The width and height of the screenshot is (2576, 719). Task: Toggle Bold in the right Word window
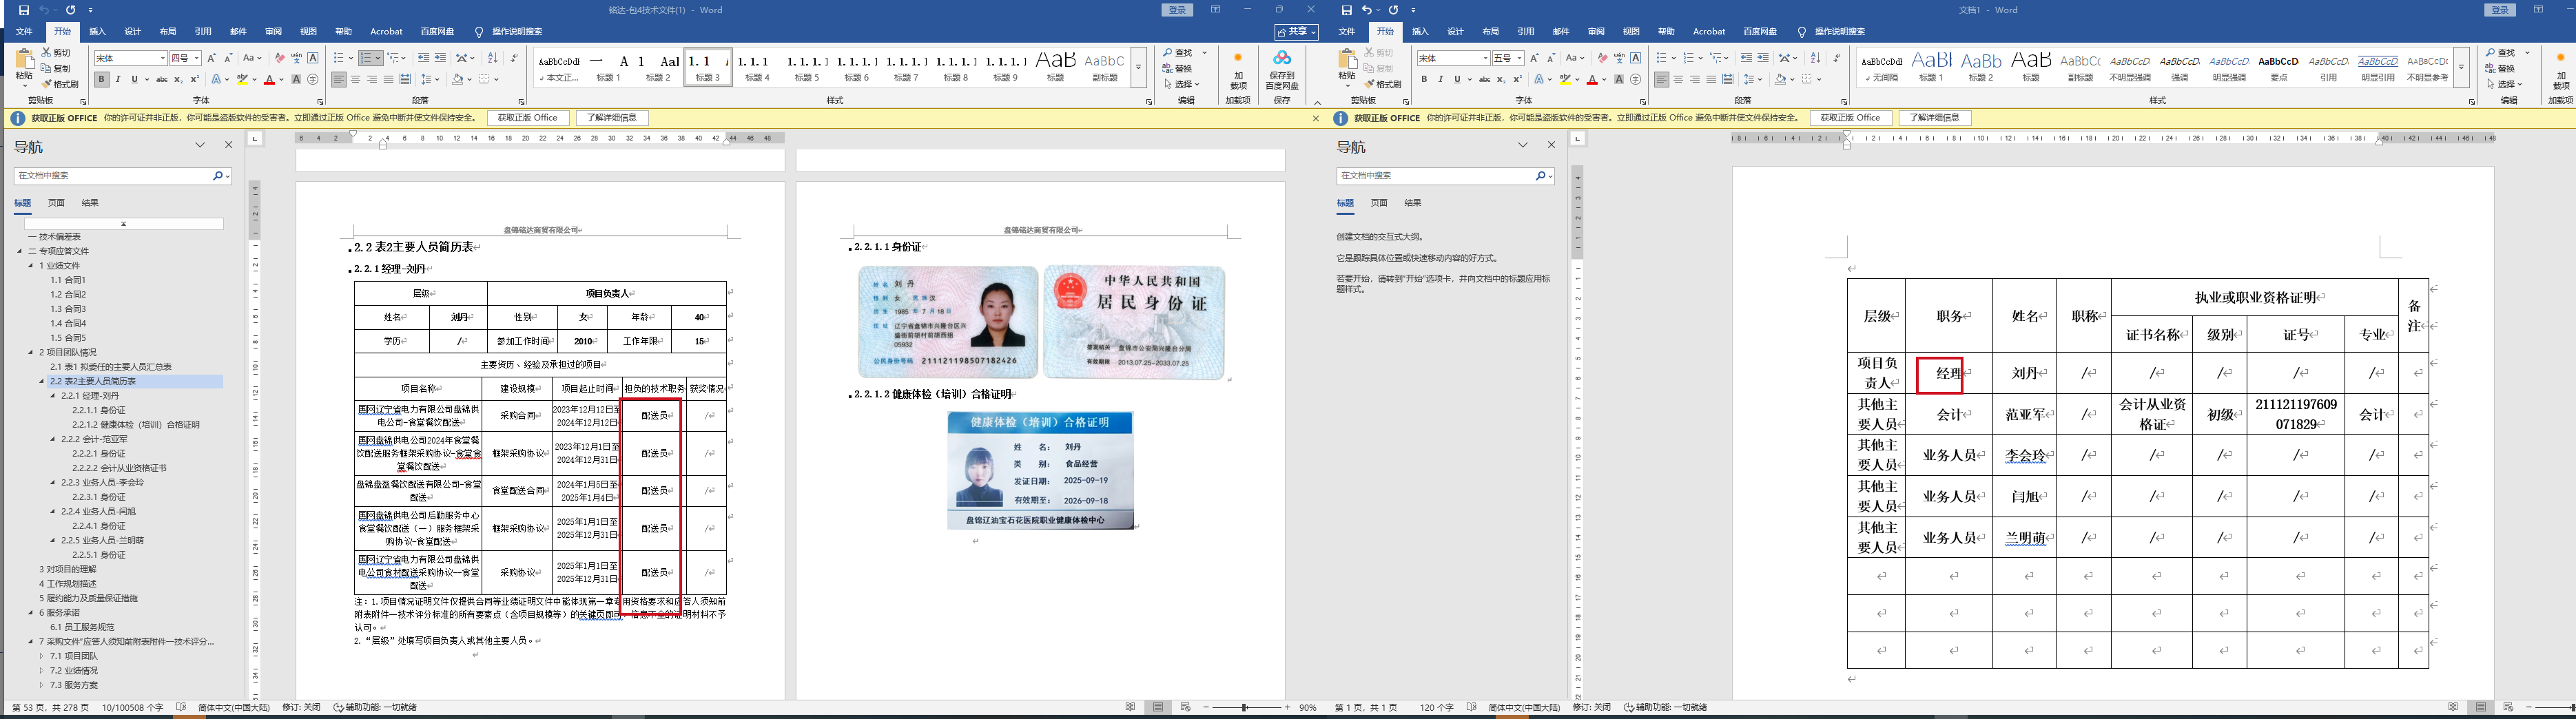[1424, 80]
